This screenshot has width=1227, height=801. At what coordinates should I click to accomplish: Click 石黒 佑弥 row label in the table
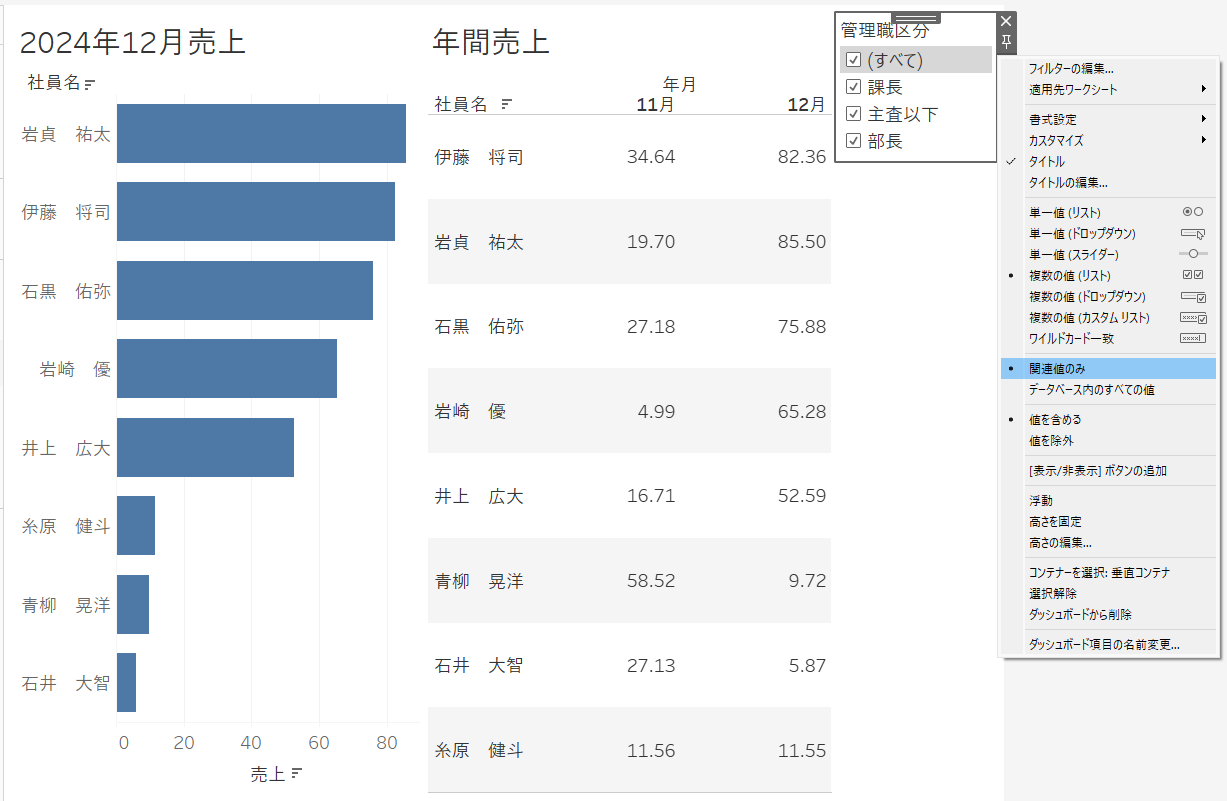[479, 327]
